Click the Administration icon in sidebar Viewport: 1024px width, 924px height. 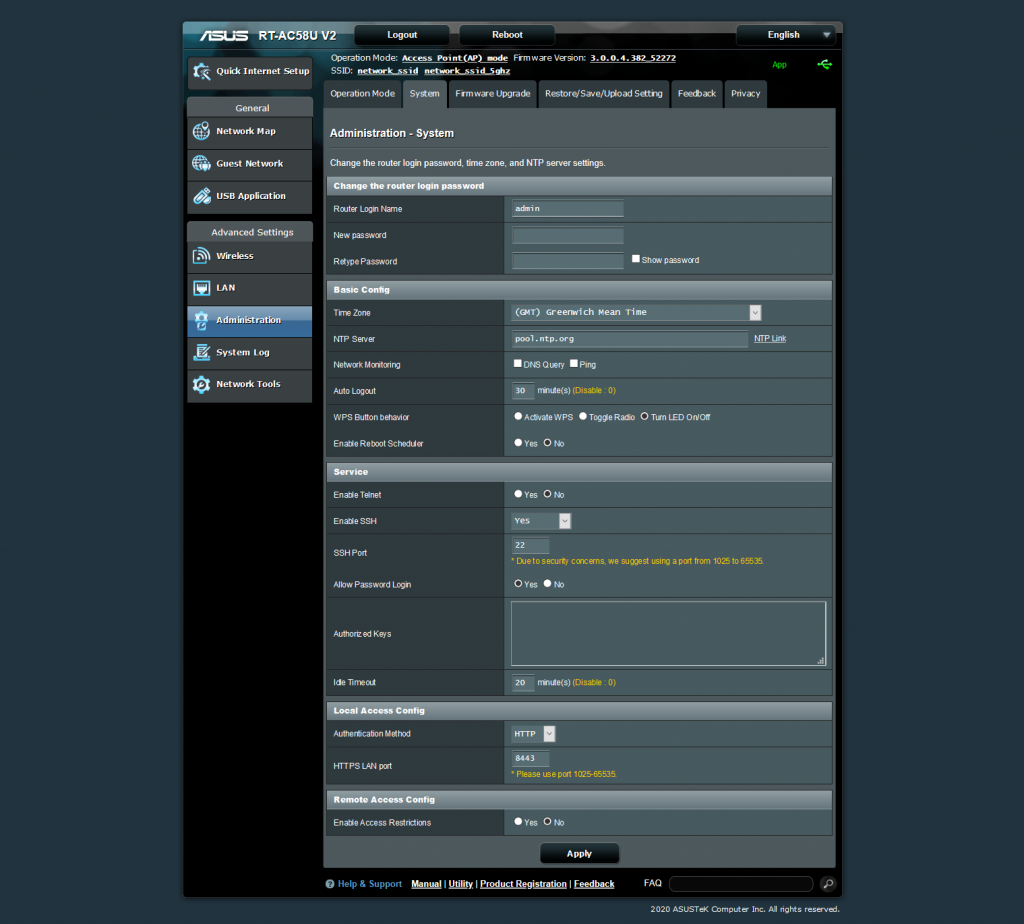(x=201, y=320)
